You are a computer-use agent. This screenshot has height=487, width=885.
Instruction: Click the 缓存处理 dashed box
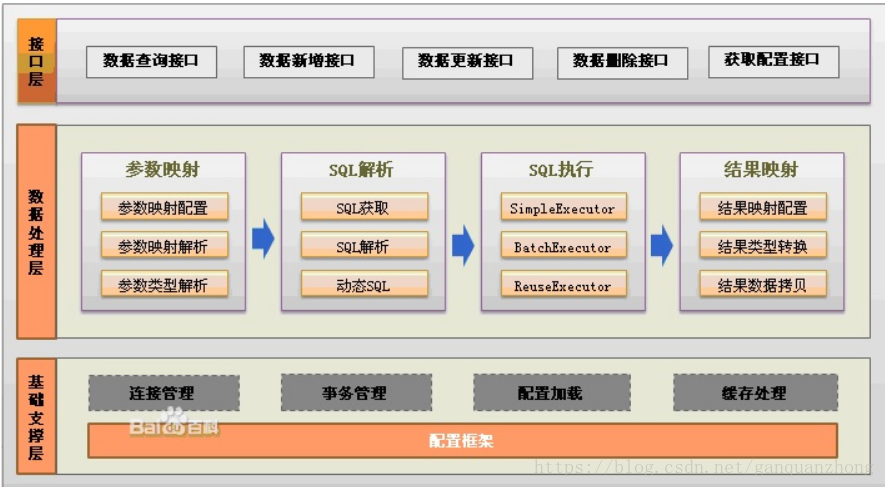(x=755, y=393)
